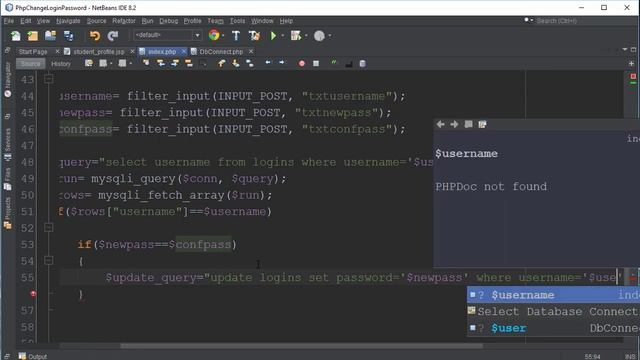Click the Save All toolbar icon
The image size is (640, 360).
tap(68, 36)
